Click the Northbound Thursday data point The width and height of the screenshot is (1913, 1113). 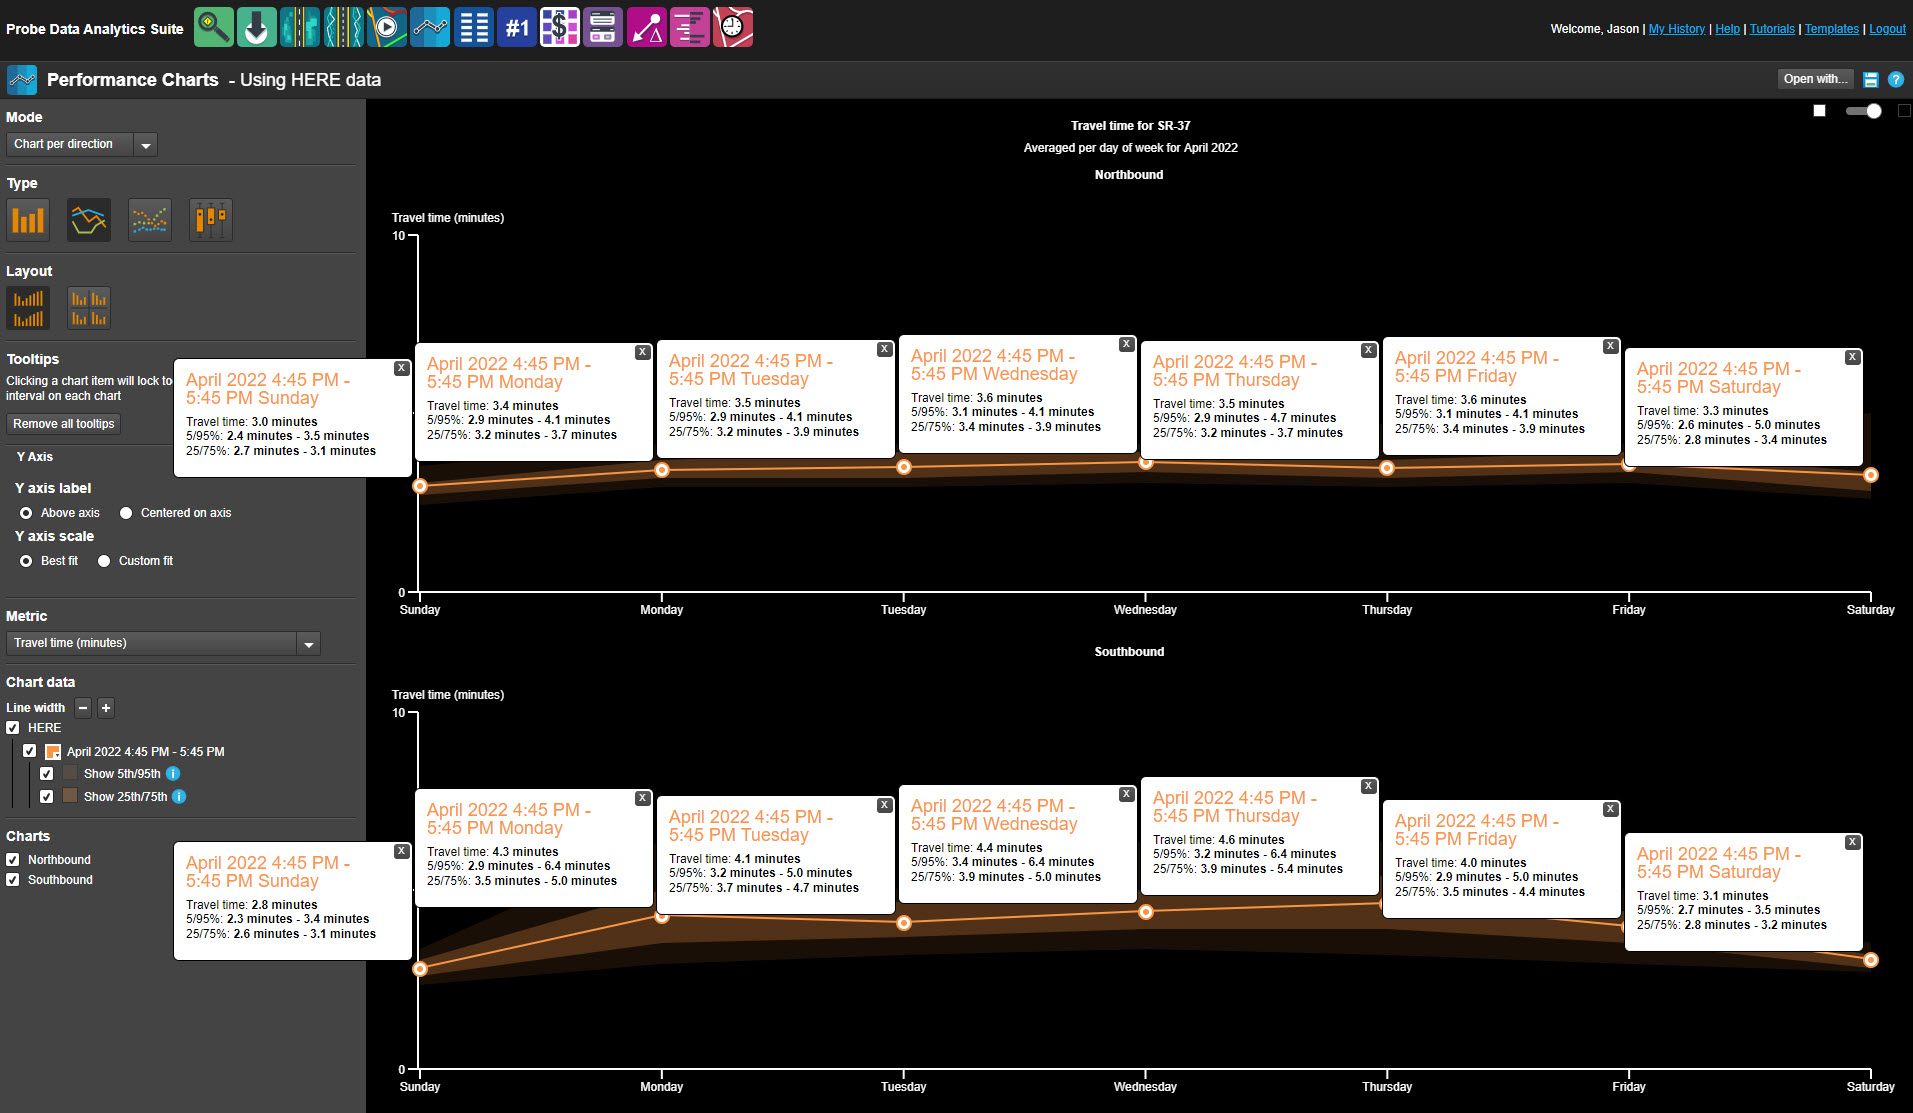(1387, 468)
